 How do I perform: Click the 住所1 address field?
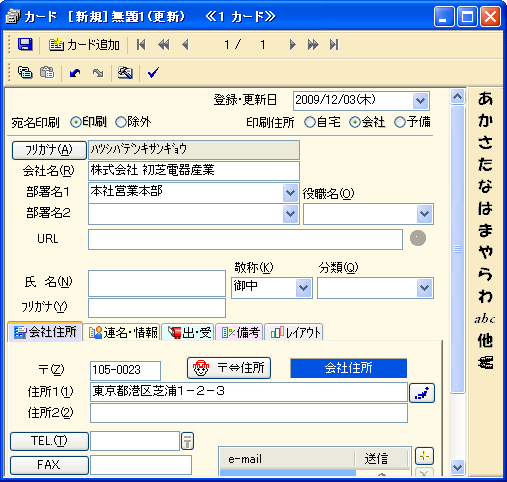point(249,392)
